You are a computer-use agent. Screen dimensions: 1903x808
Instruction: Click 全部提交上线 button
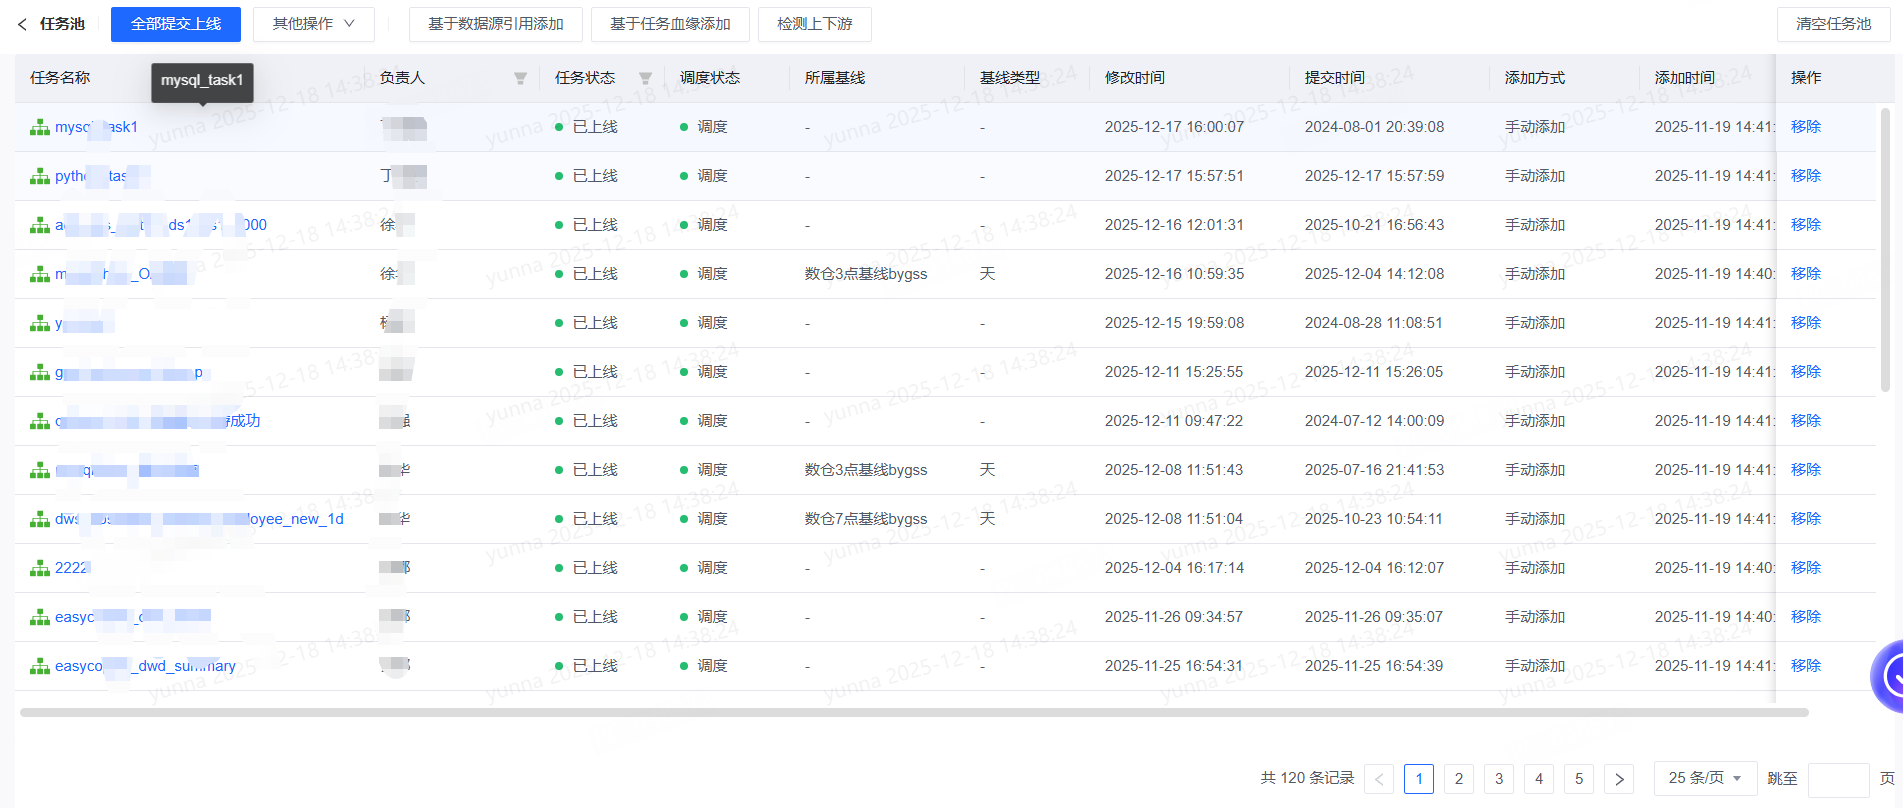coord(176,24)
